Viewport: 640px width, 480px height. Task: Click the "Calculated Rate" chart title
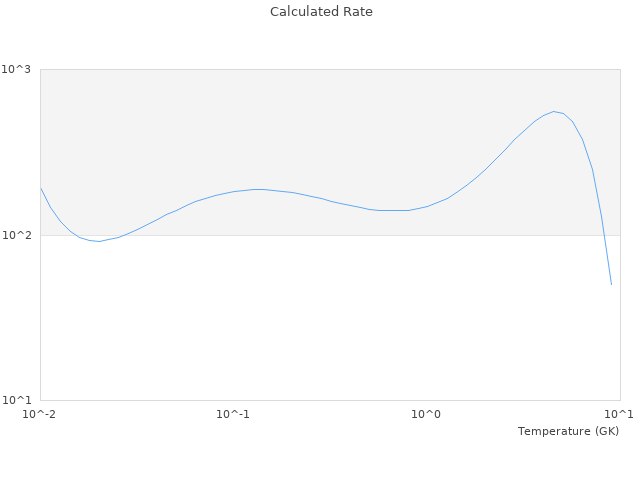pos(321,12)
